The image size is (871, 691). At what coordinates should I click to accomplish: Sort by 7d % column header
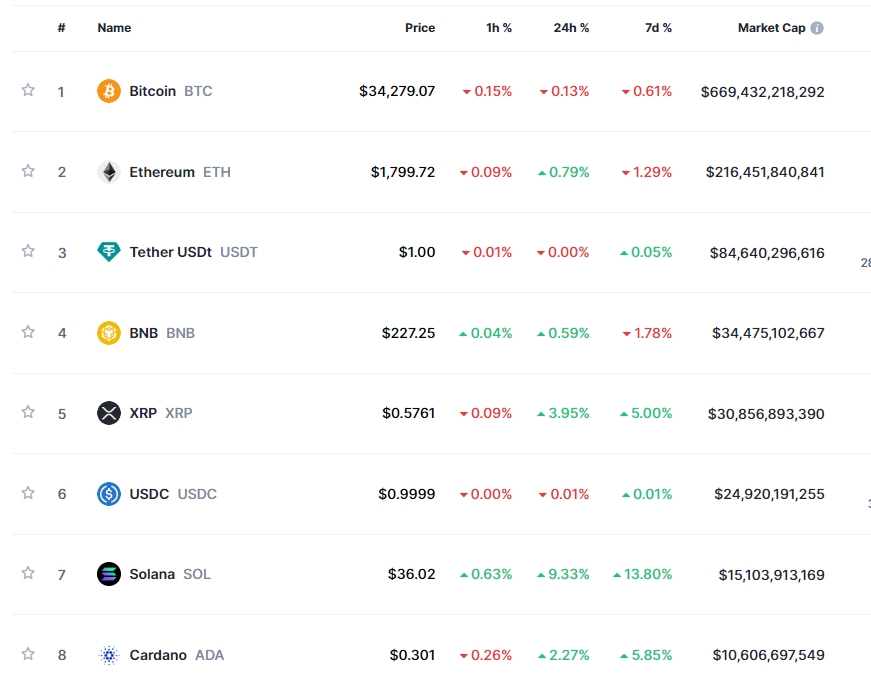point(658,28)
